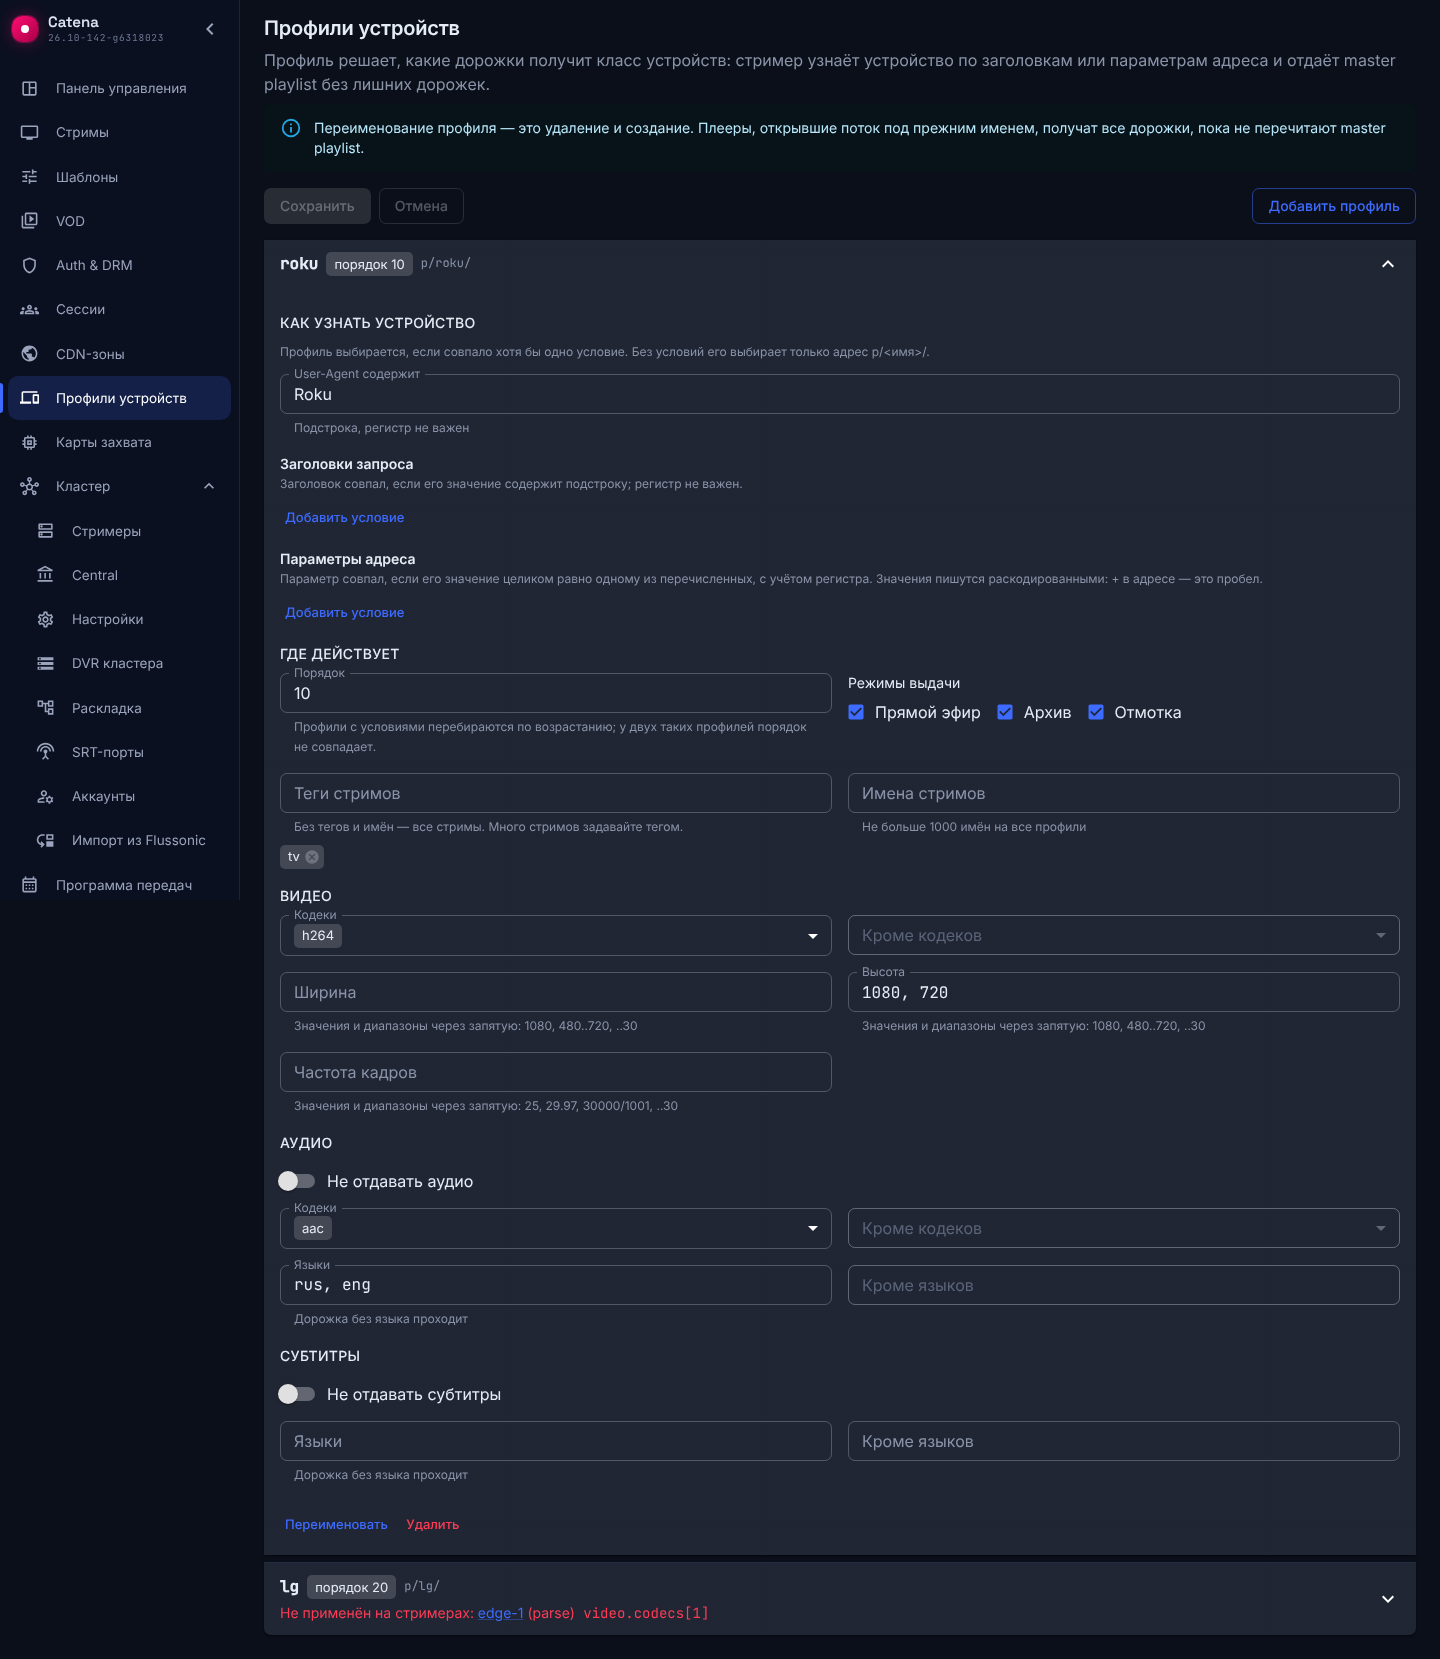Click the Высота input field
The width and height of the screenshot is (1440, 1659).
pos(1124,992)
